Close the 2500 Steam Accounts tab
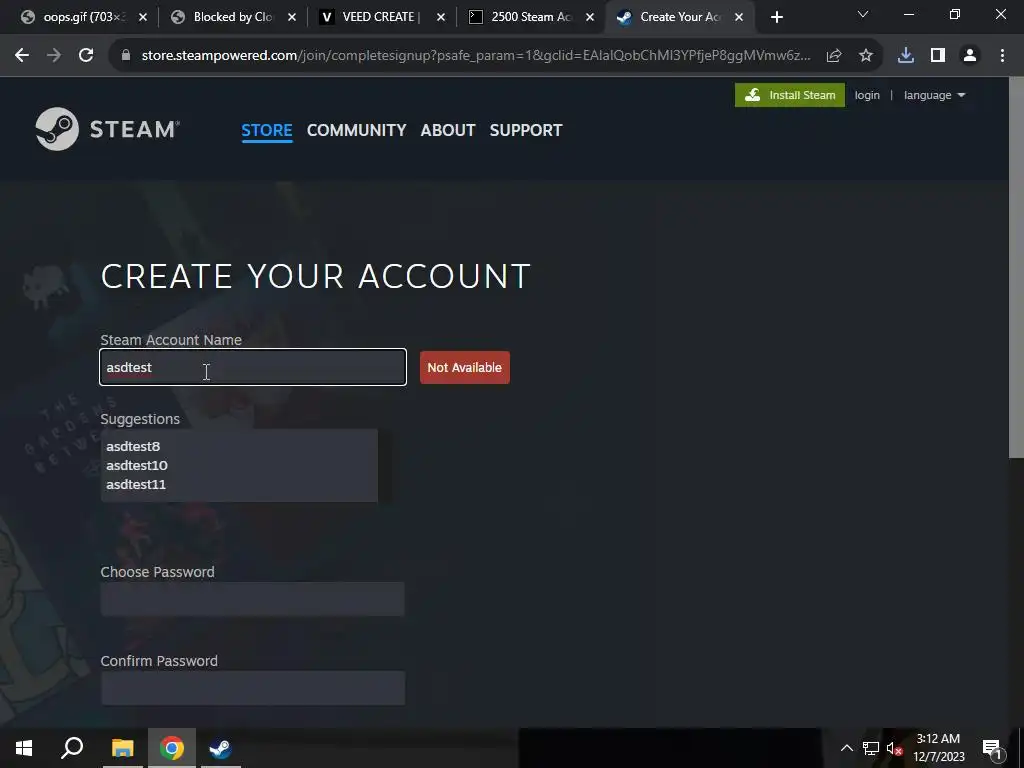The width and height of the screenshot is (1024, 768). [x=590, y=17]
